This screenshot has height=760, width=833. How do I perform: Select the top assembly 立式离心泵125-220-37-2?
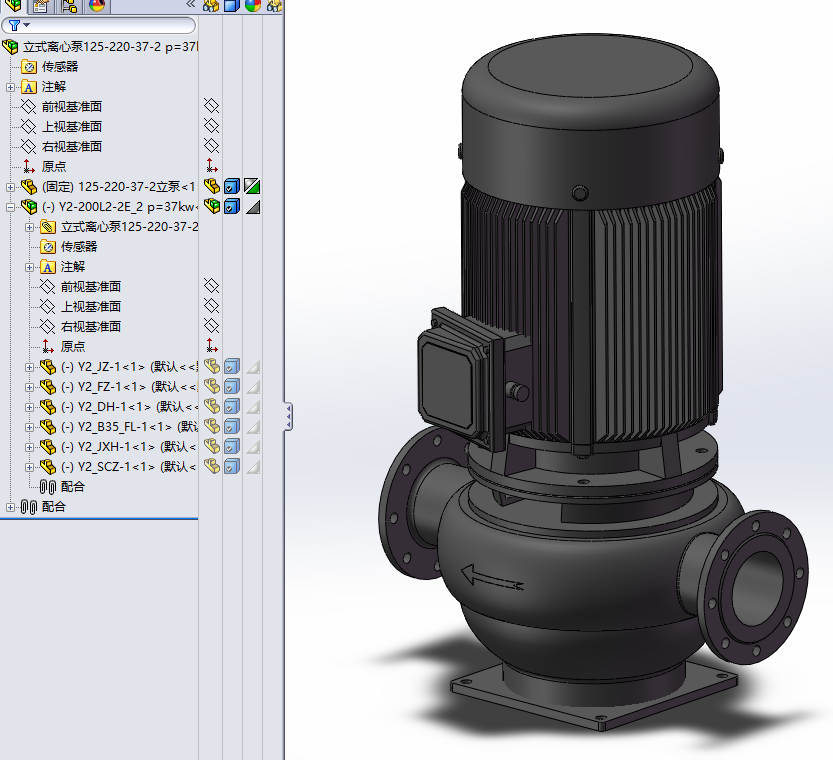tap(110, 47)
